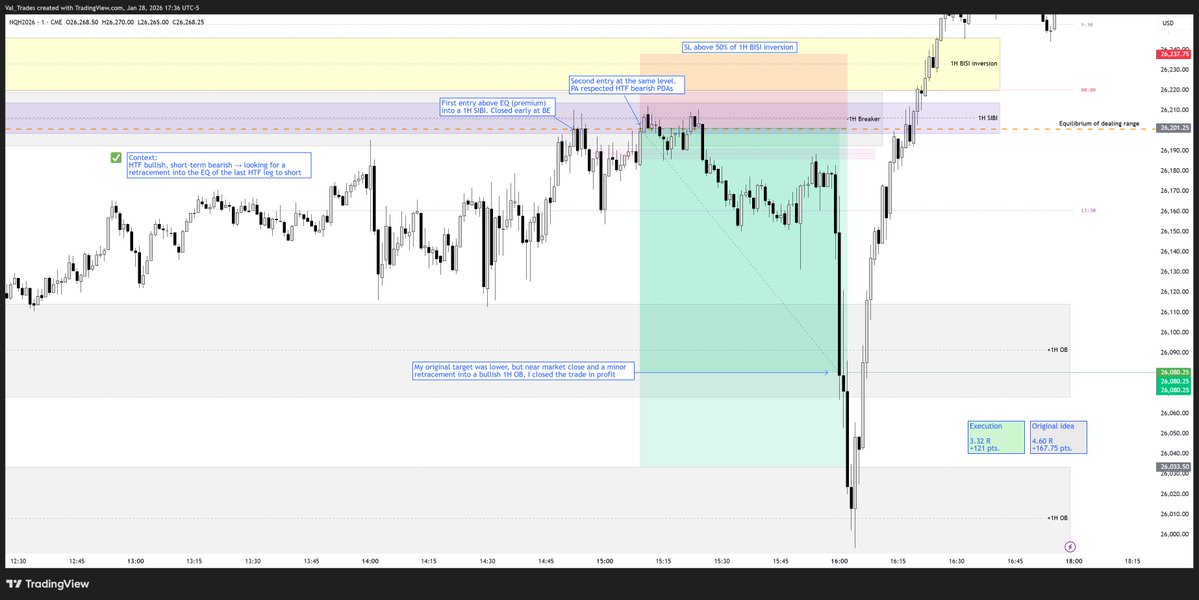The image size is (1199, 600).
Task: Click the 26,160.00 price axis label
Action: tap(1174, 211)
